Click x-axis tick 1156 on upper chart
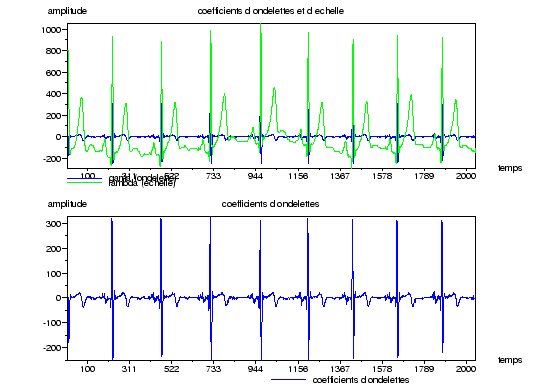Screen dimensions: 544x385 point(298,177)
